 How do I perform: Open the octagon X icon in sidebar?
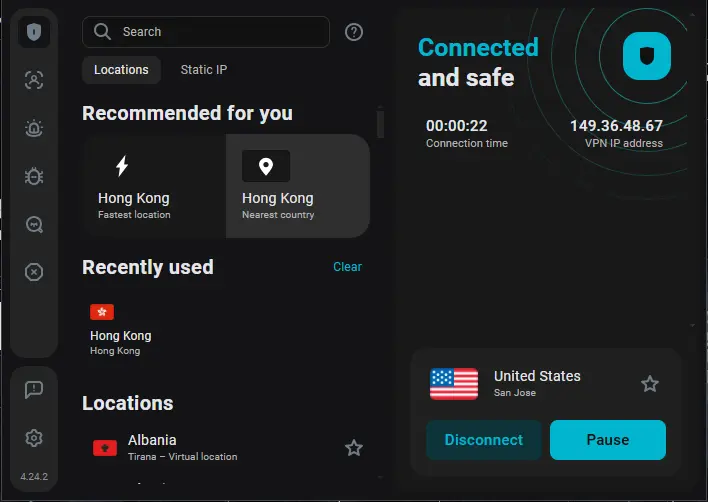tap(34, 272)
